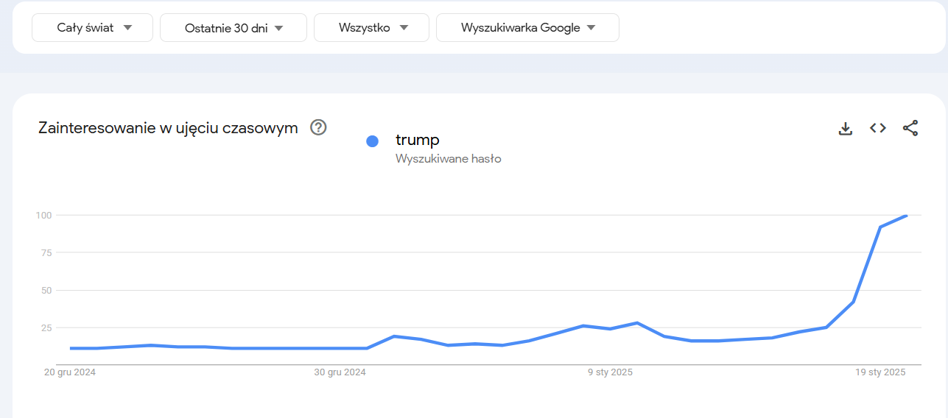Open the Cały świat region dropdown
948x418 pixels.
coord(93,28)
